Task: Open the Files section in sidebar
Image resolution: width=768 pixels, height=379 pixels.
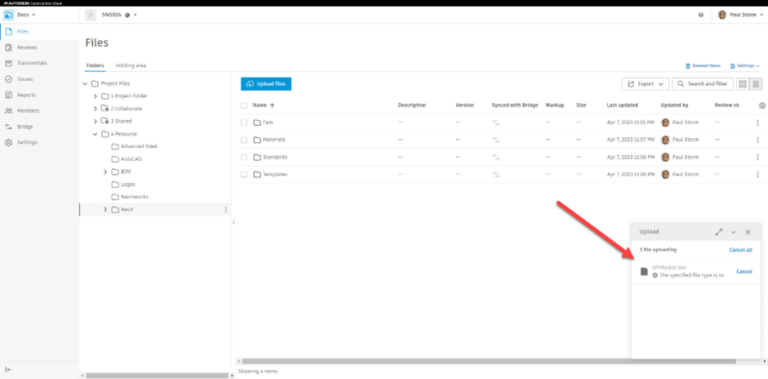Action: (x=23, y=31)
